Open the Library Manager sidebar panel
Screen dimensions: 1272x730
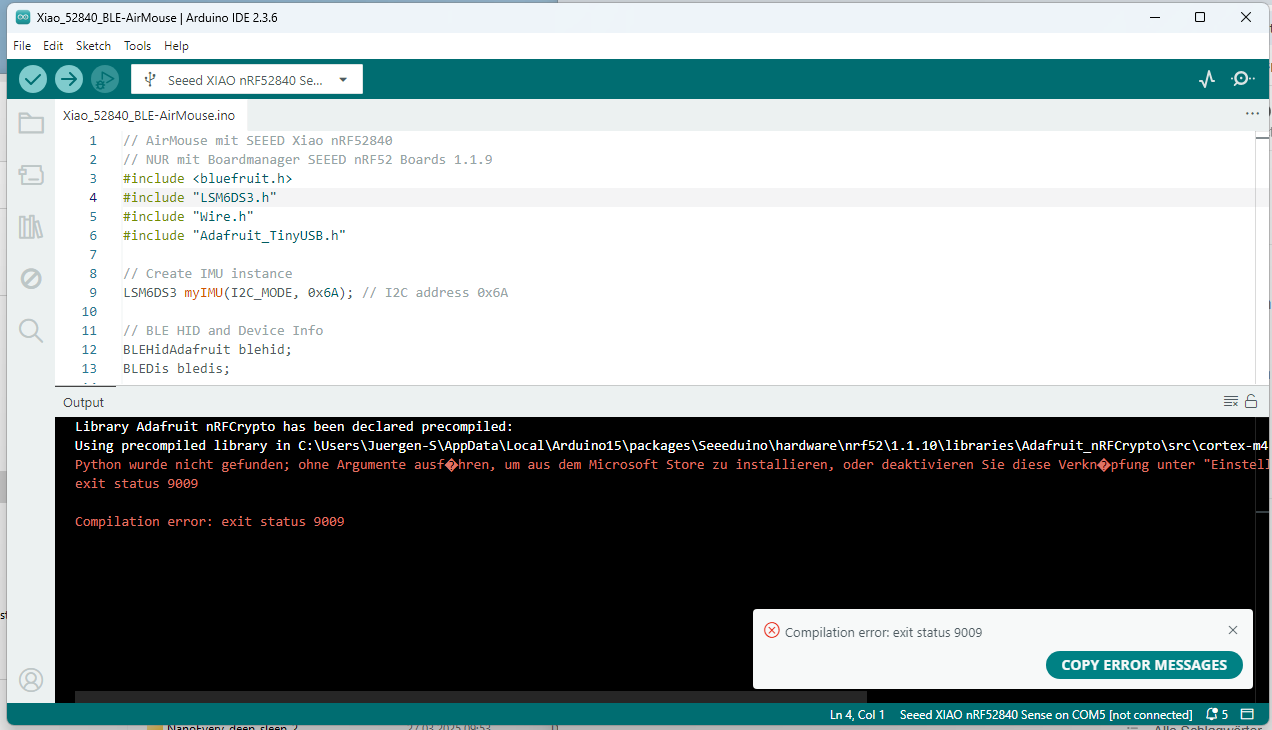pos(31,227)
